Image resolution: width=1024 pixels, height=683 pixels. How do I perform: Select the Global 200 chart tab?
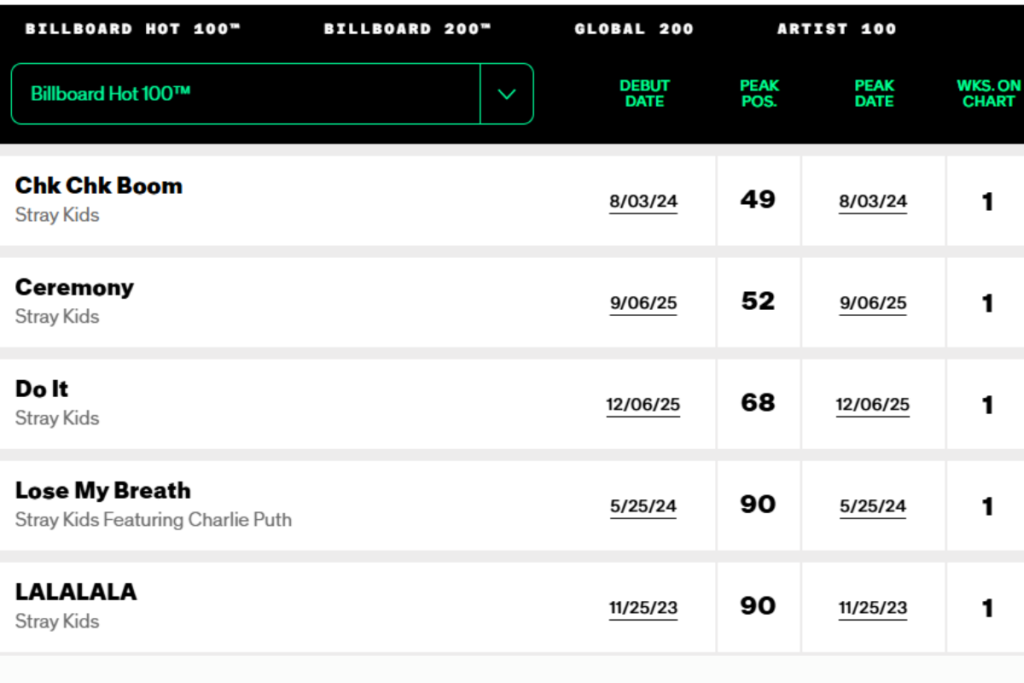pyautogui.click(x=634, y=28)
